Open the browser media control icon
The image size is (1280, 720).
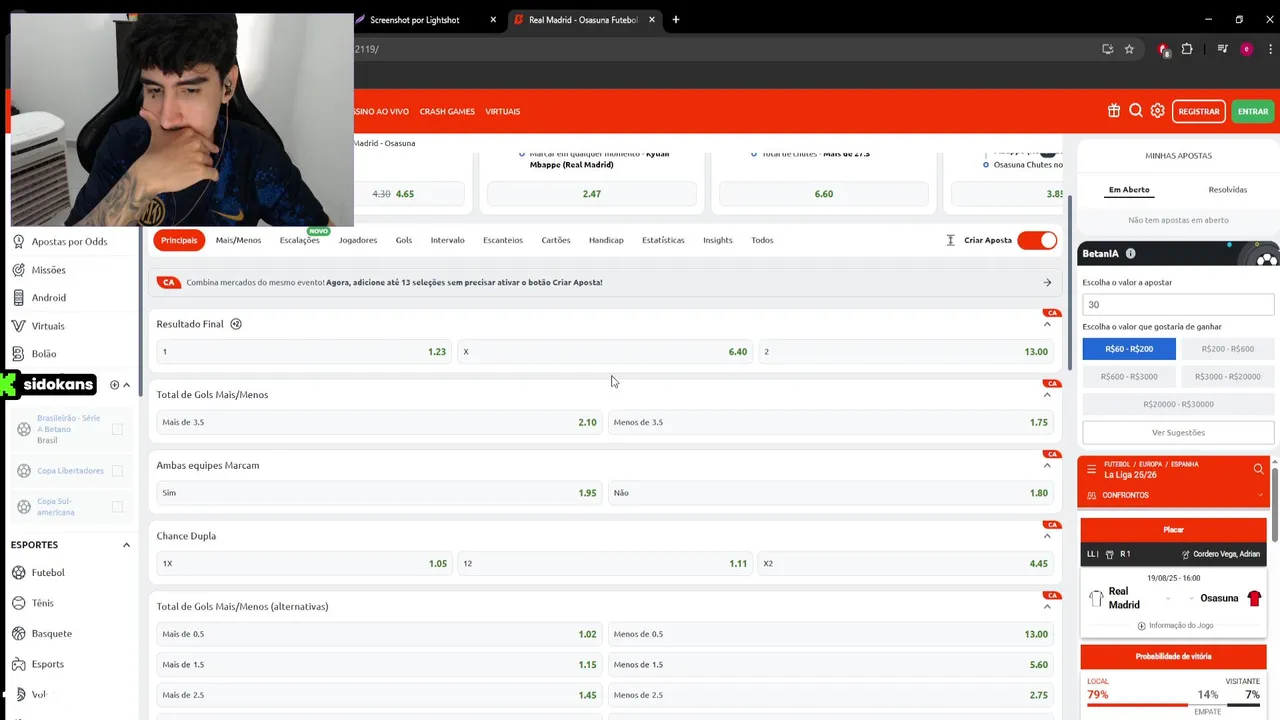1222,49
